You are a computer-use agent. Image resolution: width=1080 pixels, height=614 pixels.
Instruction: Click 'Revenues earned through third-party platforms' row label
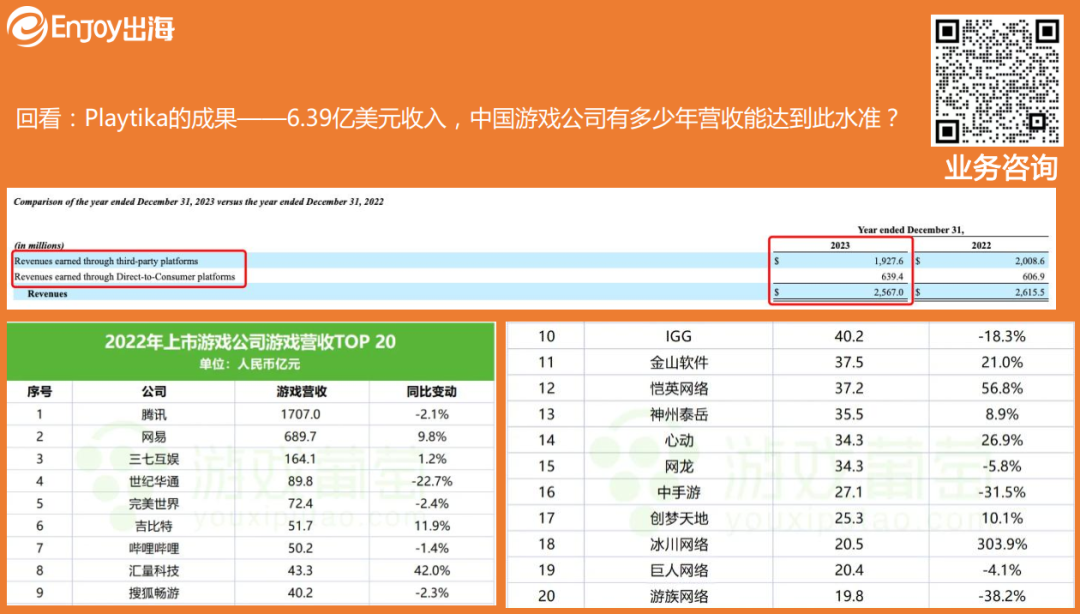[106, 261]
